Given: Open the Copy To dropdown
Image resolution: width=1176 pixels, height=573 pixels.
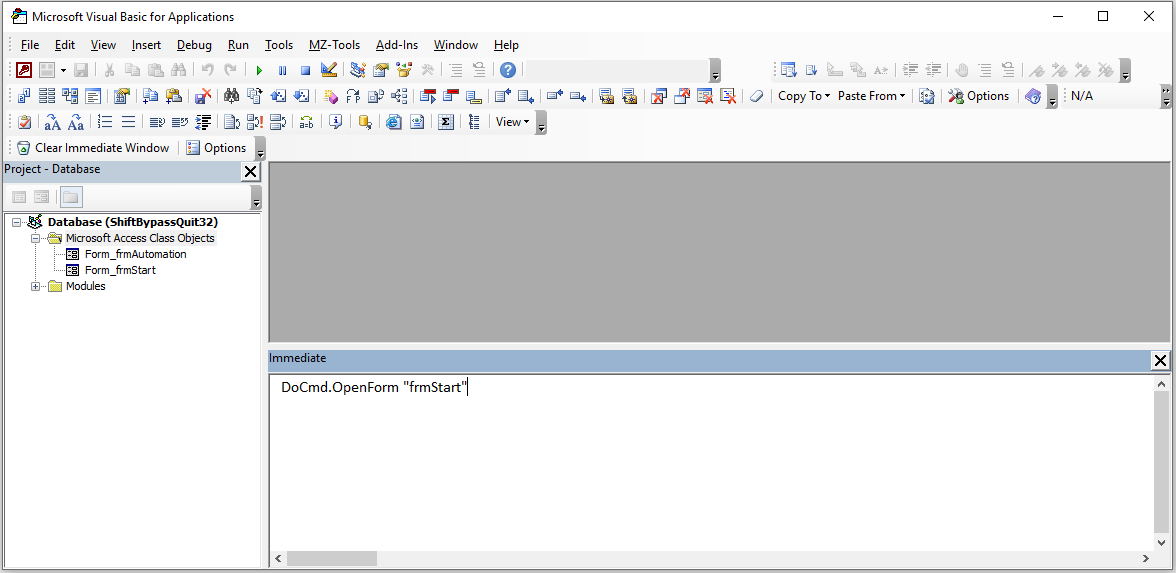Looking at the screenshot, I should point(804,96).
